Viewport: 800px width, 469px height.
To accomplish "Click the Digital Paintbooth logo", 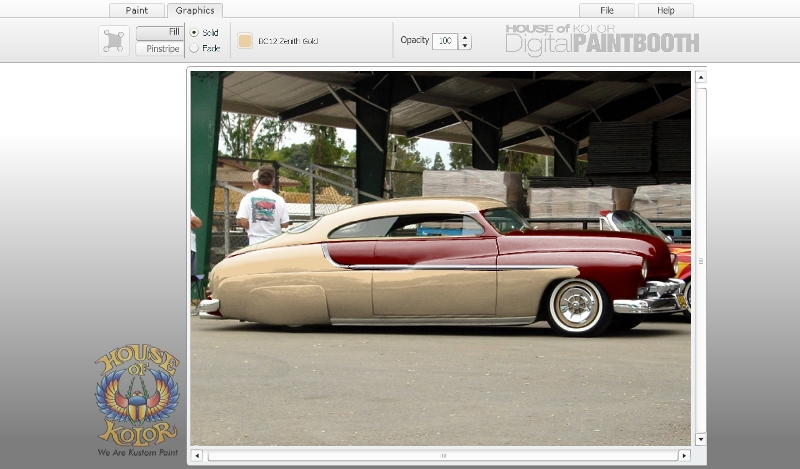I will click(601, 40).
